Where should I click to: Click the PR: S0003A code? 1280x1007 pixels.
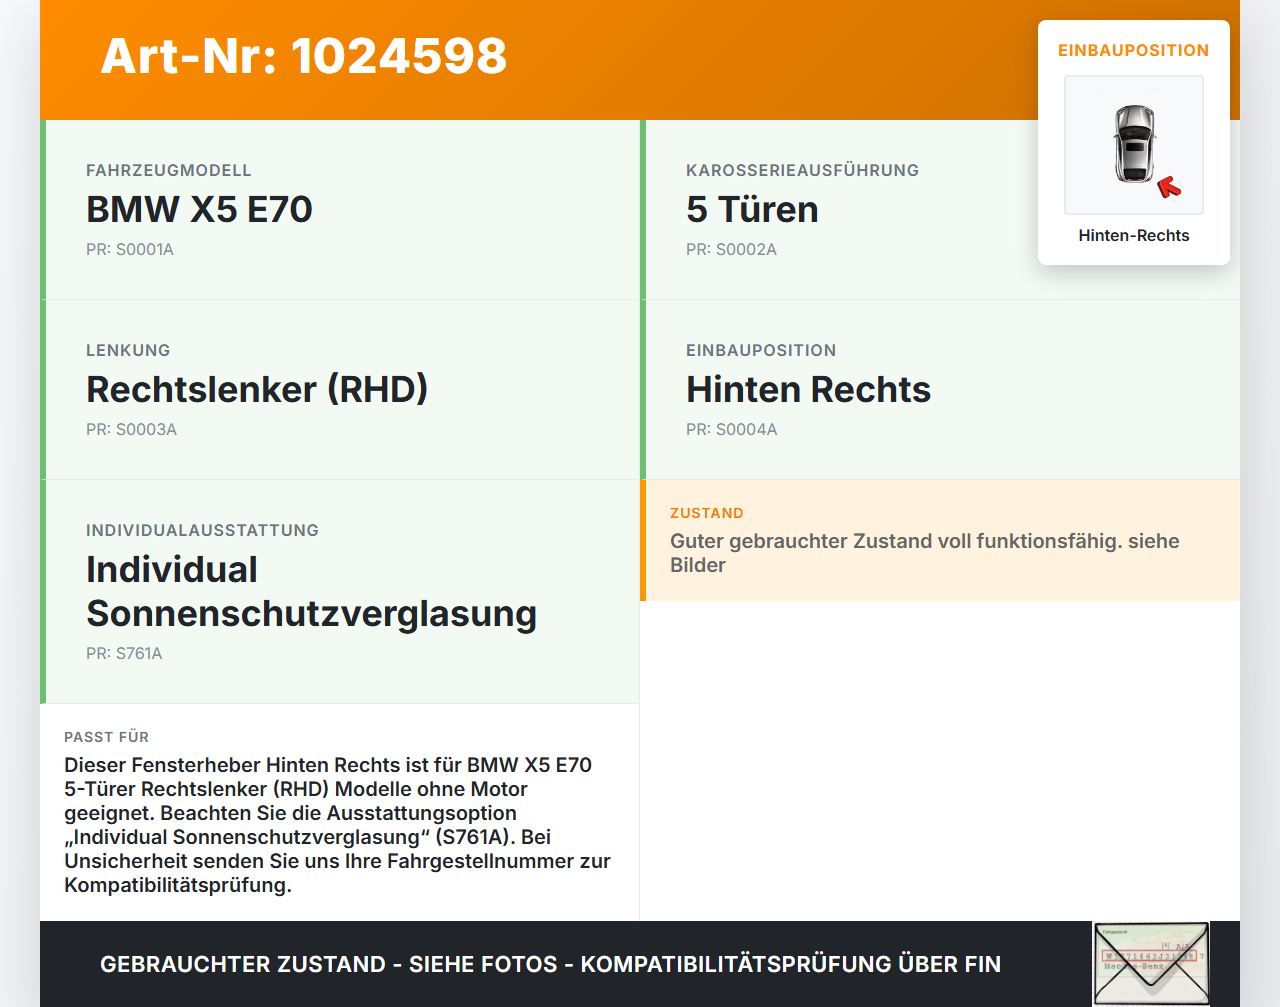click(x=131, y=429)
